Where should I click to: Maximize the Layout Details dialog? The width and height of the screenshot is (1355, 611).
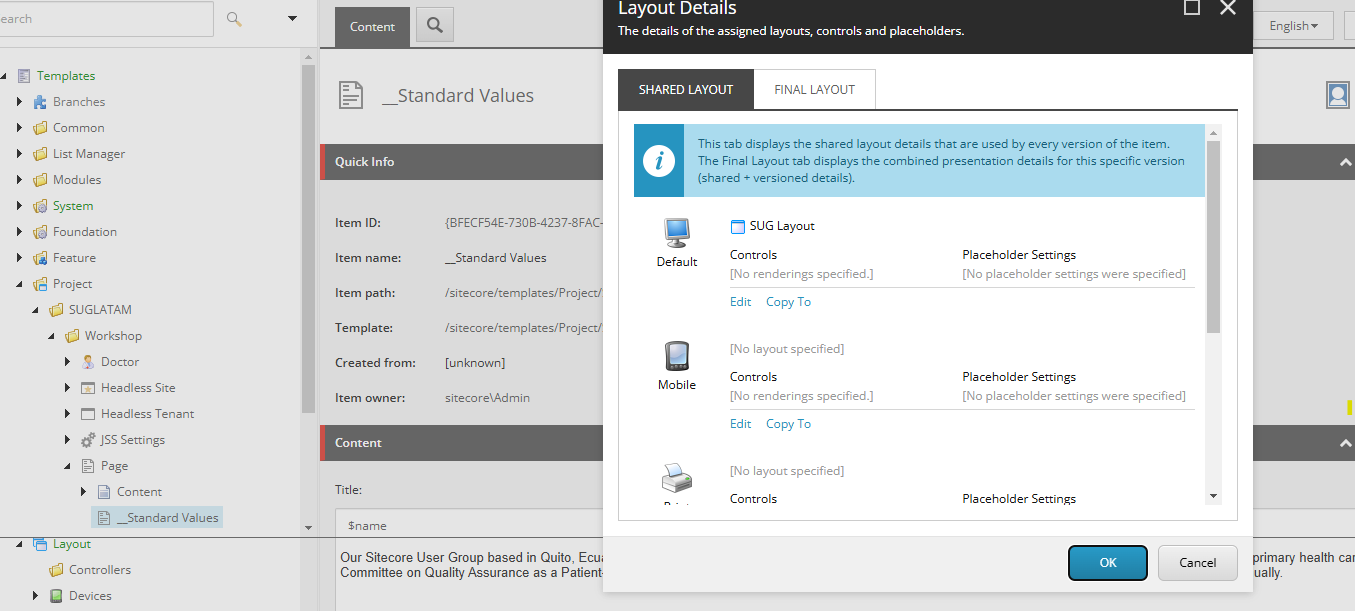coord(1192,7)
